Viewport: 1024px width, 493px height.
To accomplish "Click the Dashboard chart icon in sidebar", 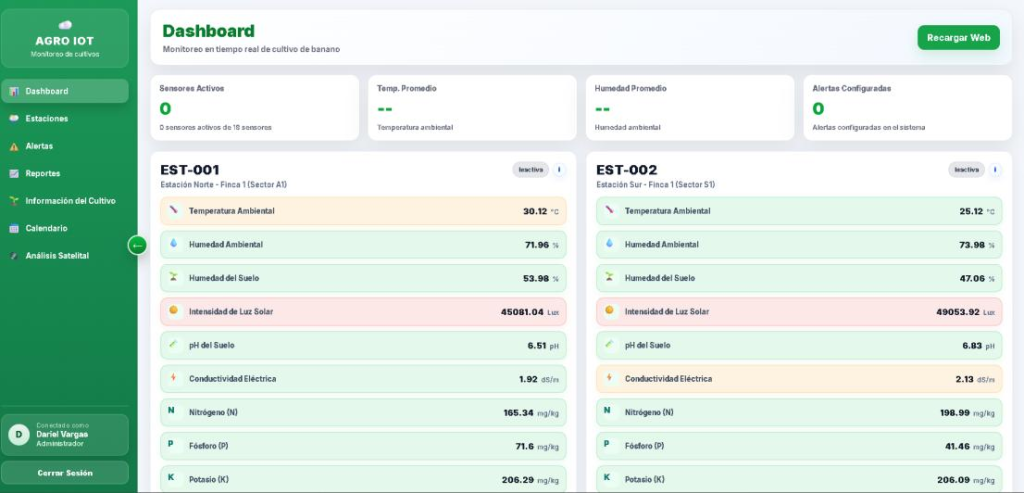I will 14,91.
